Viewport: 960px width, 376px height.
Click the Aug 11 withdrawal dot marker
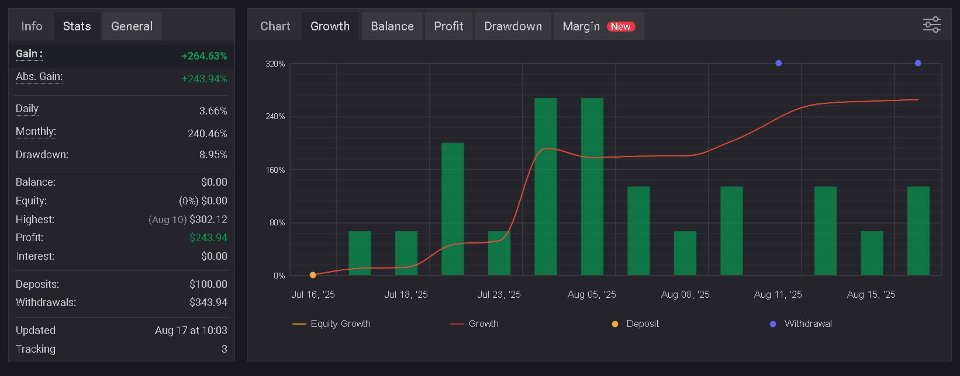778,63
